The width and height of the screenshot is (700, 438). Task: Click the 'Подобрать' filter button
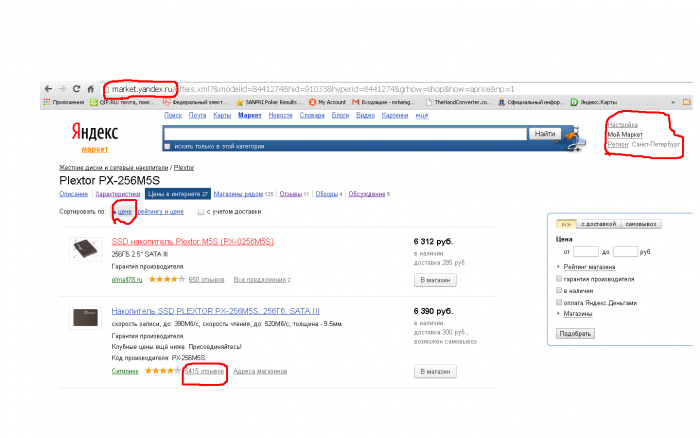[x=575, y=334]
